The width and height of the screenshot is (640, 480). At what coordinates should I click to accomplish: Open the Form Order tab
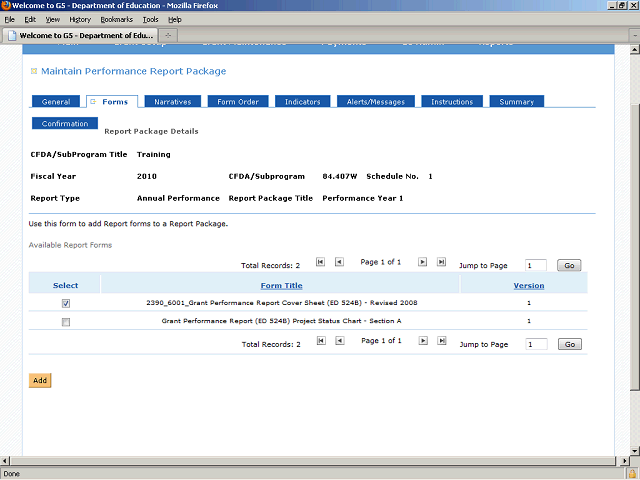238,102
